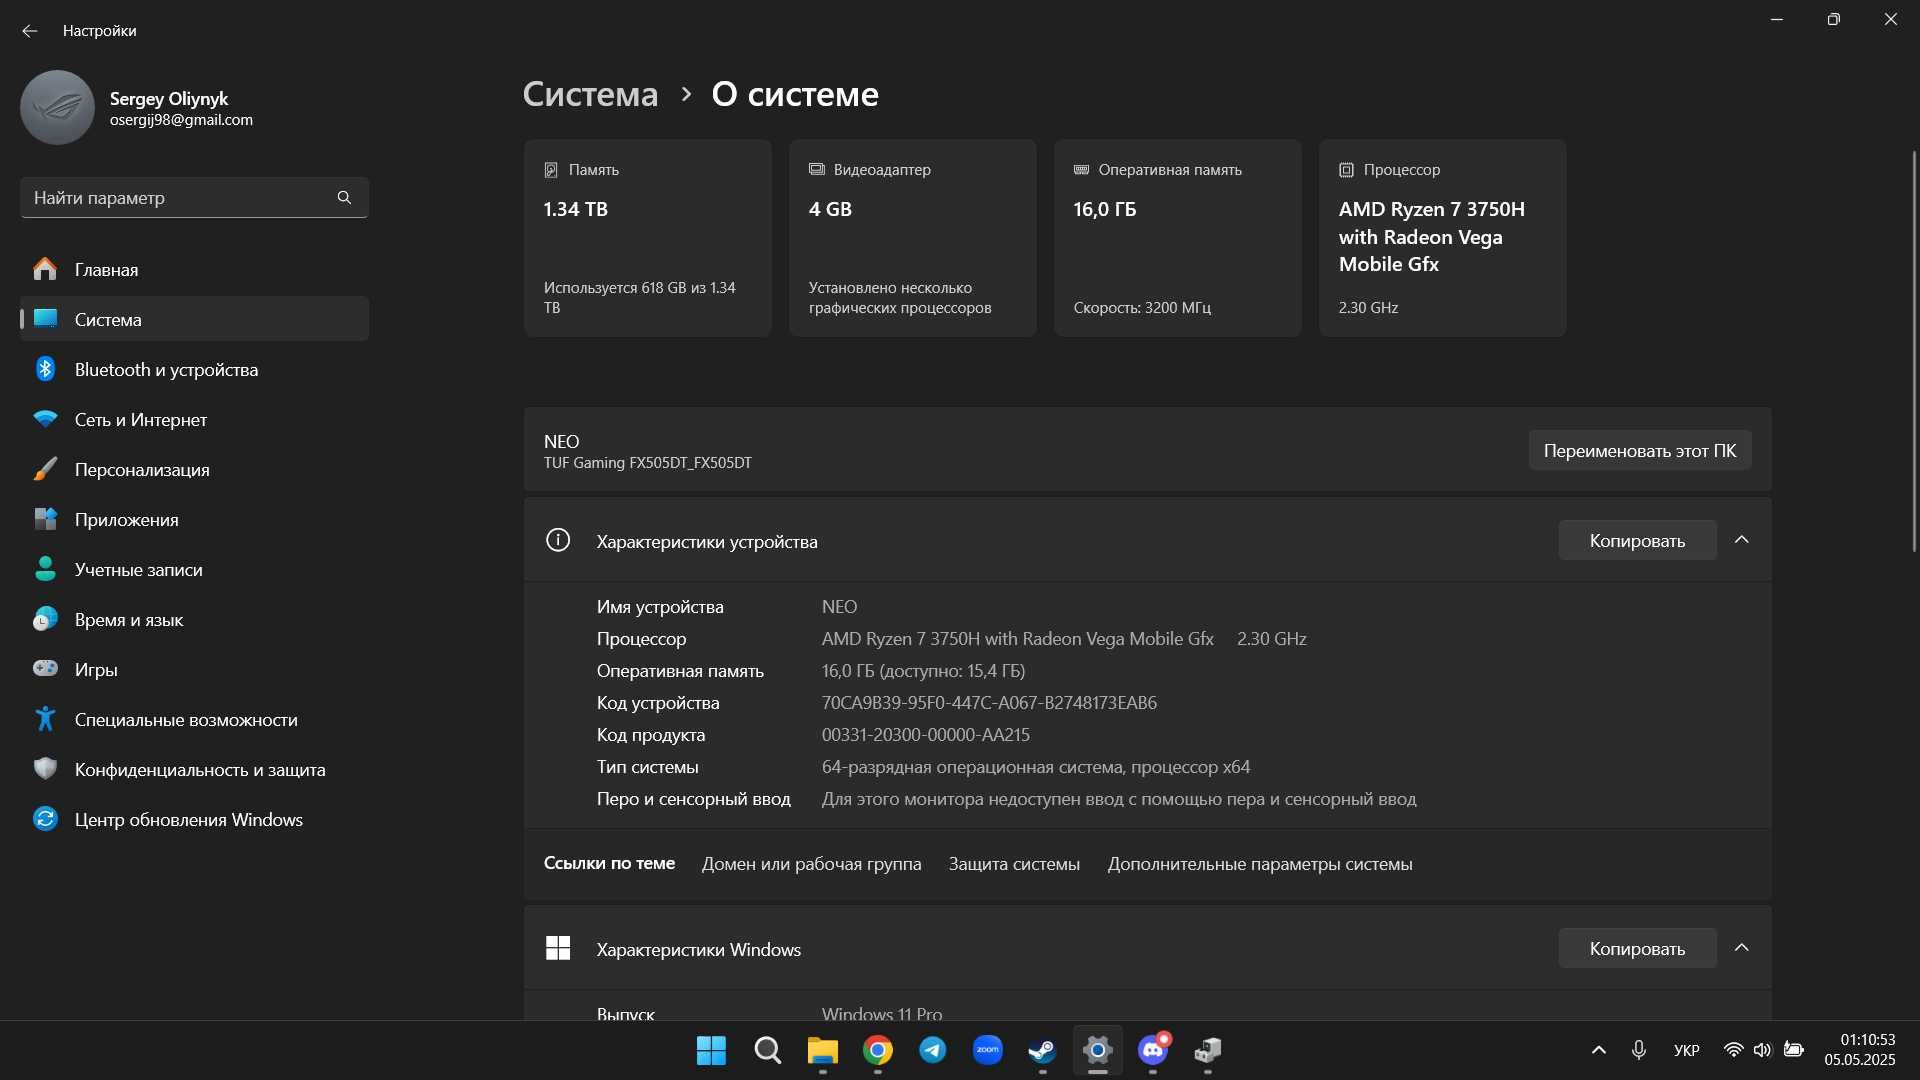The width and height of the screenshot is (1920, 1080).
Task: Open 'Приложения' settings
Action: tap(194, 519)
